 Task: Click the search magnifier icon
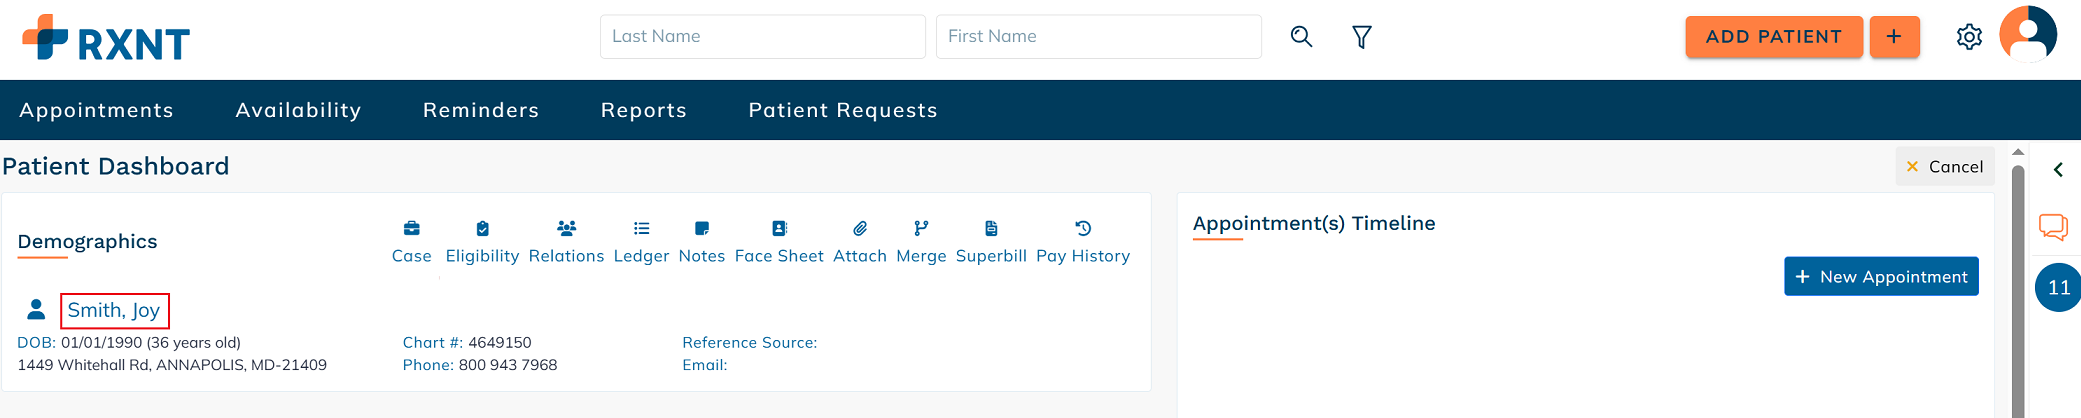click(1301, 37)
